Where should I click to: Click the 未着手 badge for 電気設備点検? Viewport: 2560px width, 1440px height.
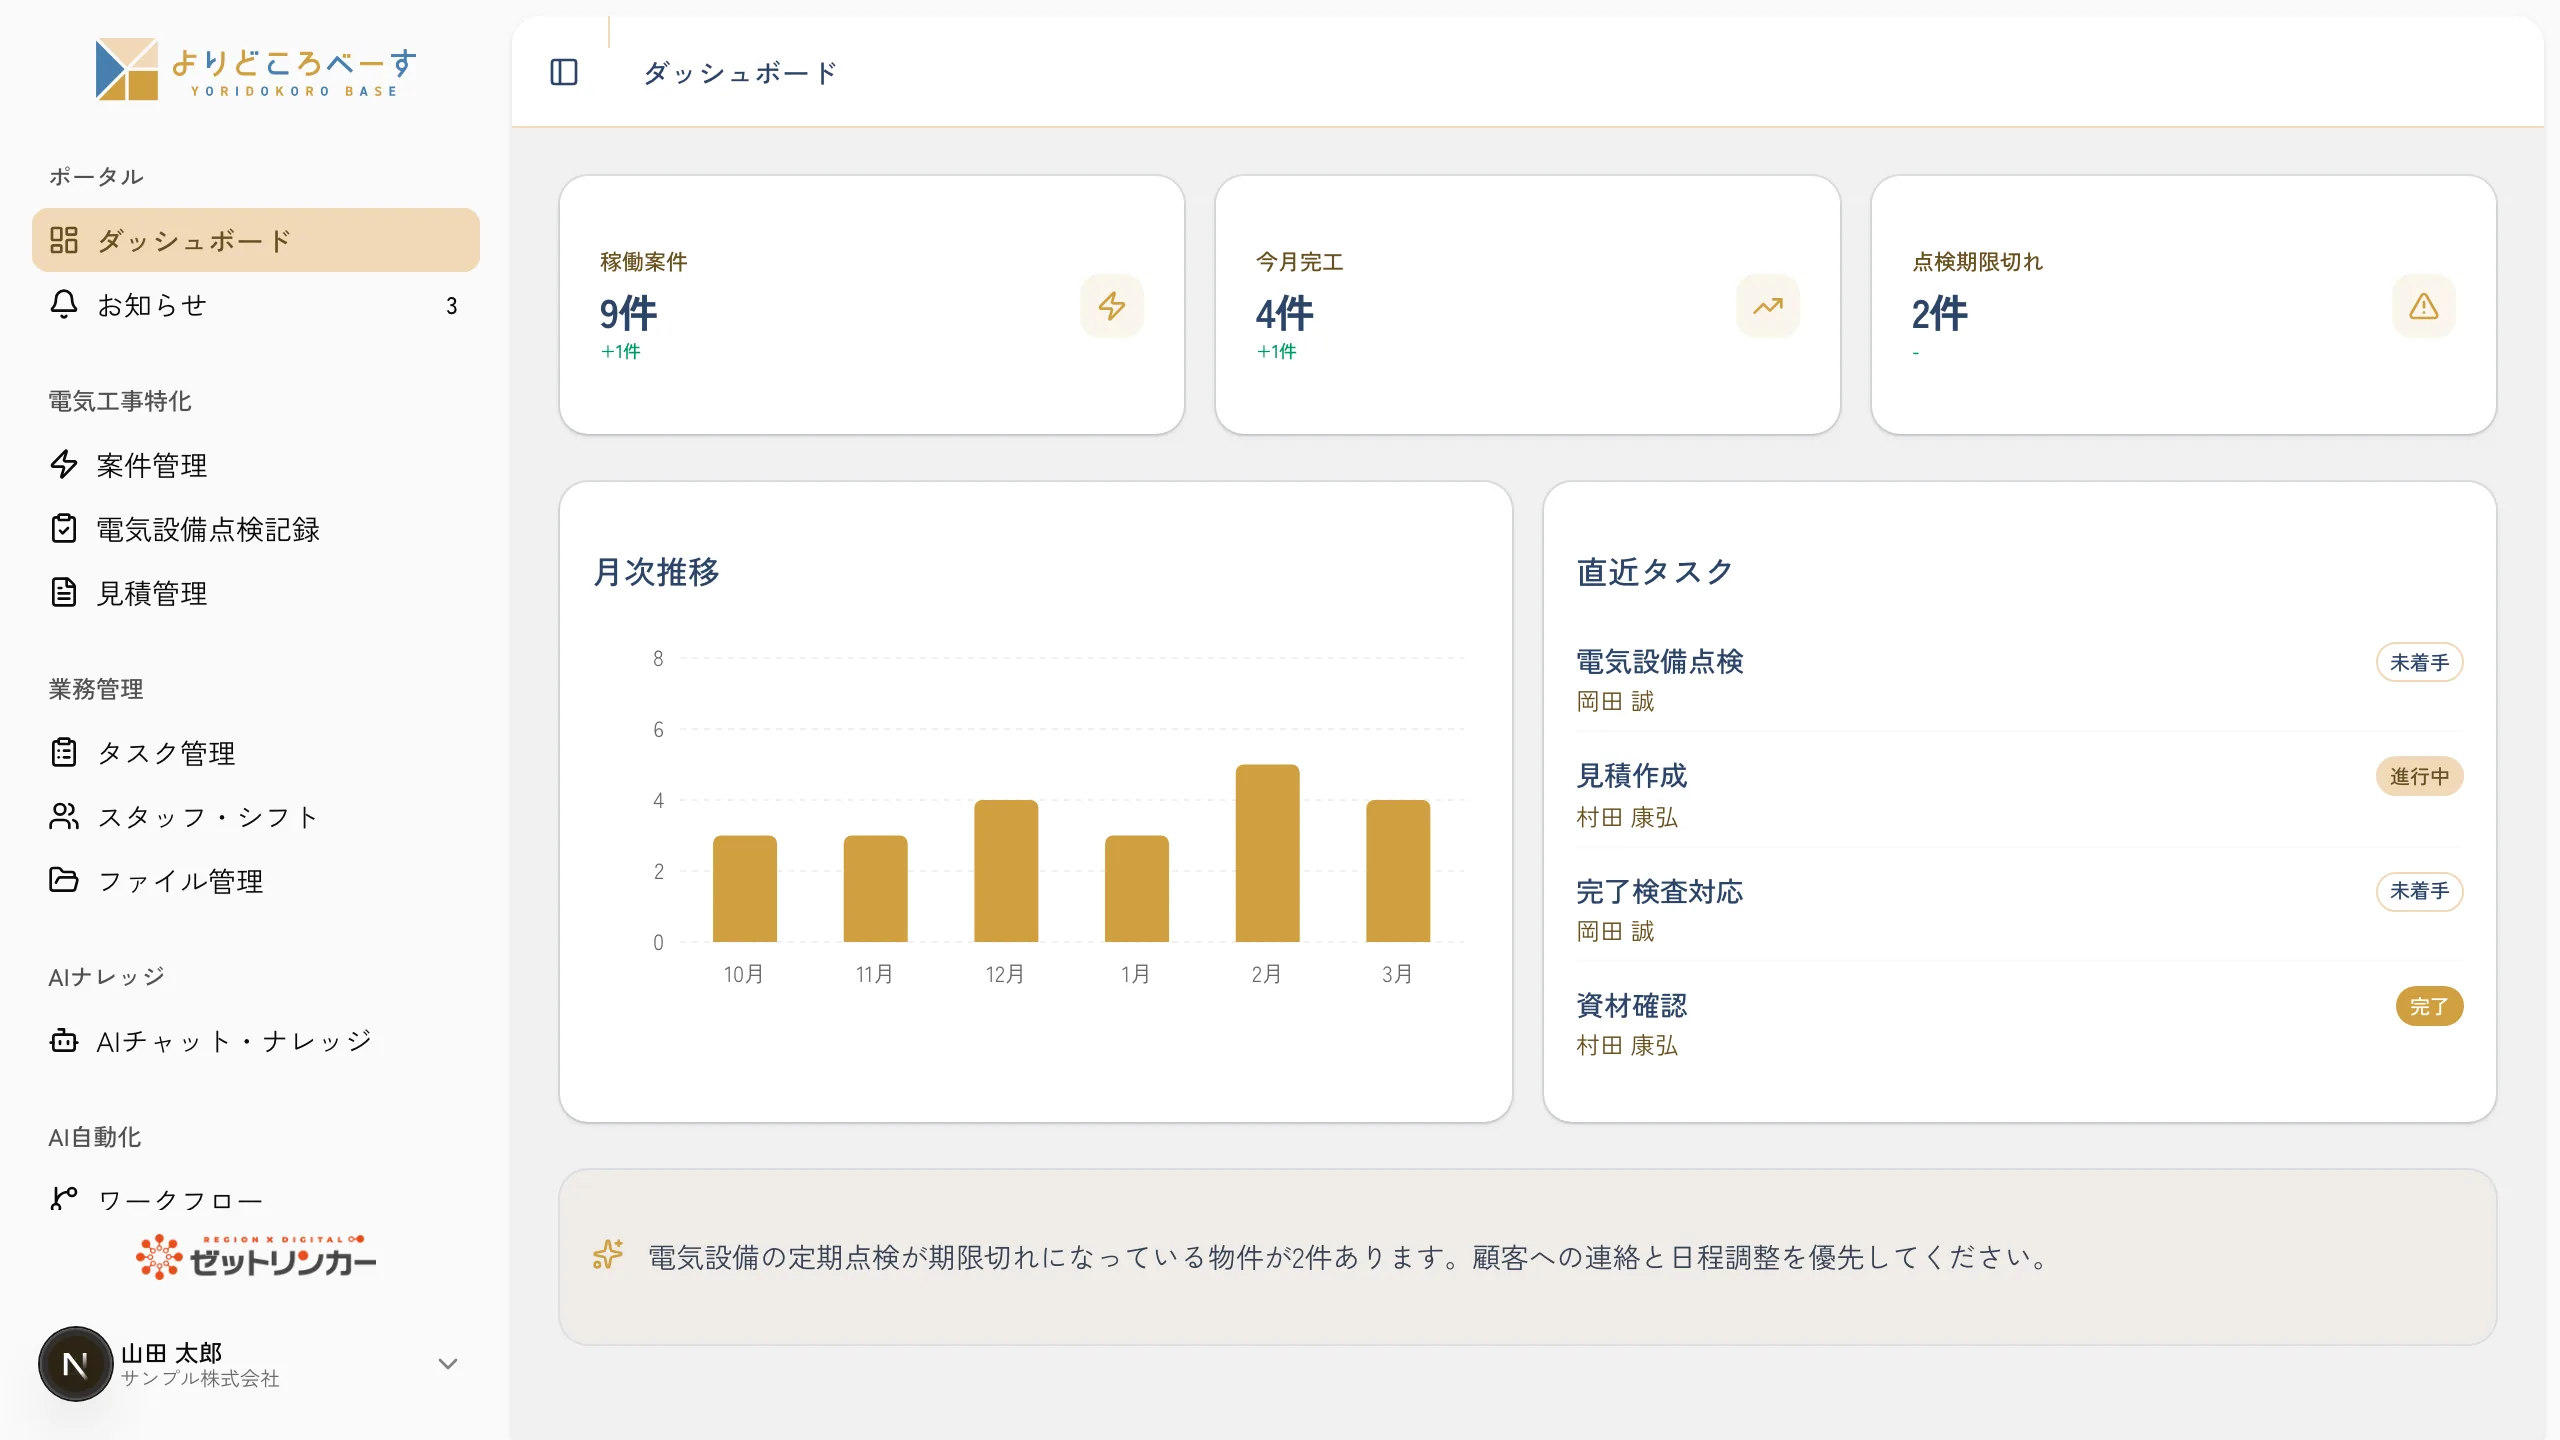(x=2419, y=662)
